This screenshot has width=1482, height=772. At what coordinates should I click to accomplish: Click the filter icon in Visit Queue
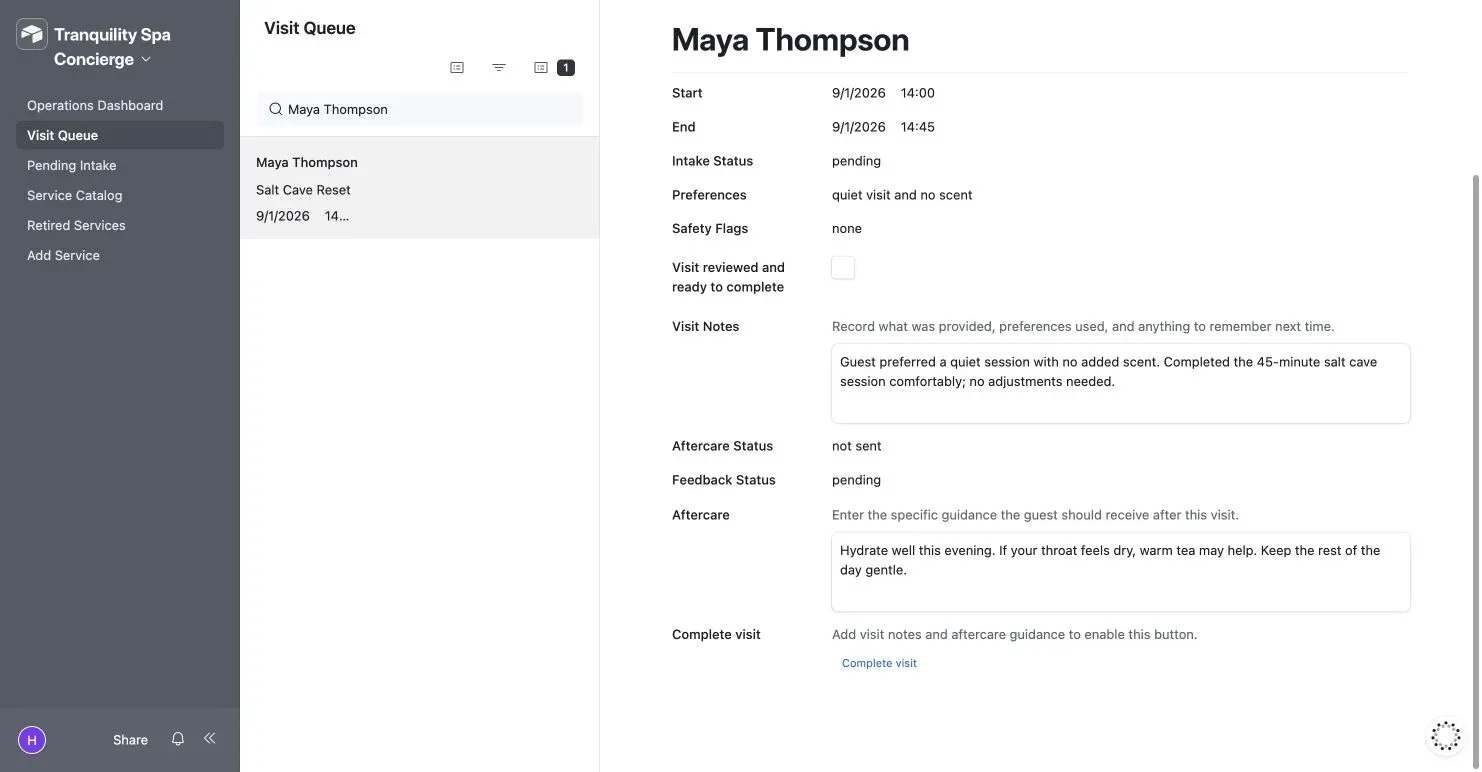tap(499, 68)
